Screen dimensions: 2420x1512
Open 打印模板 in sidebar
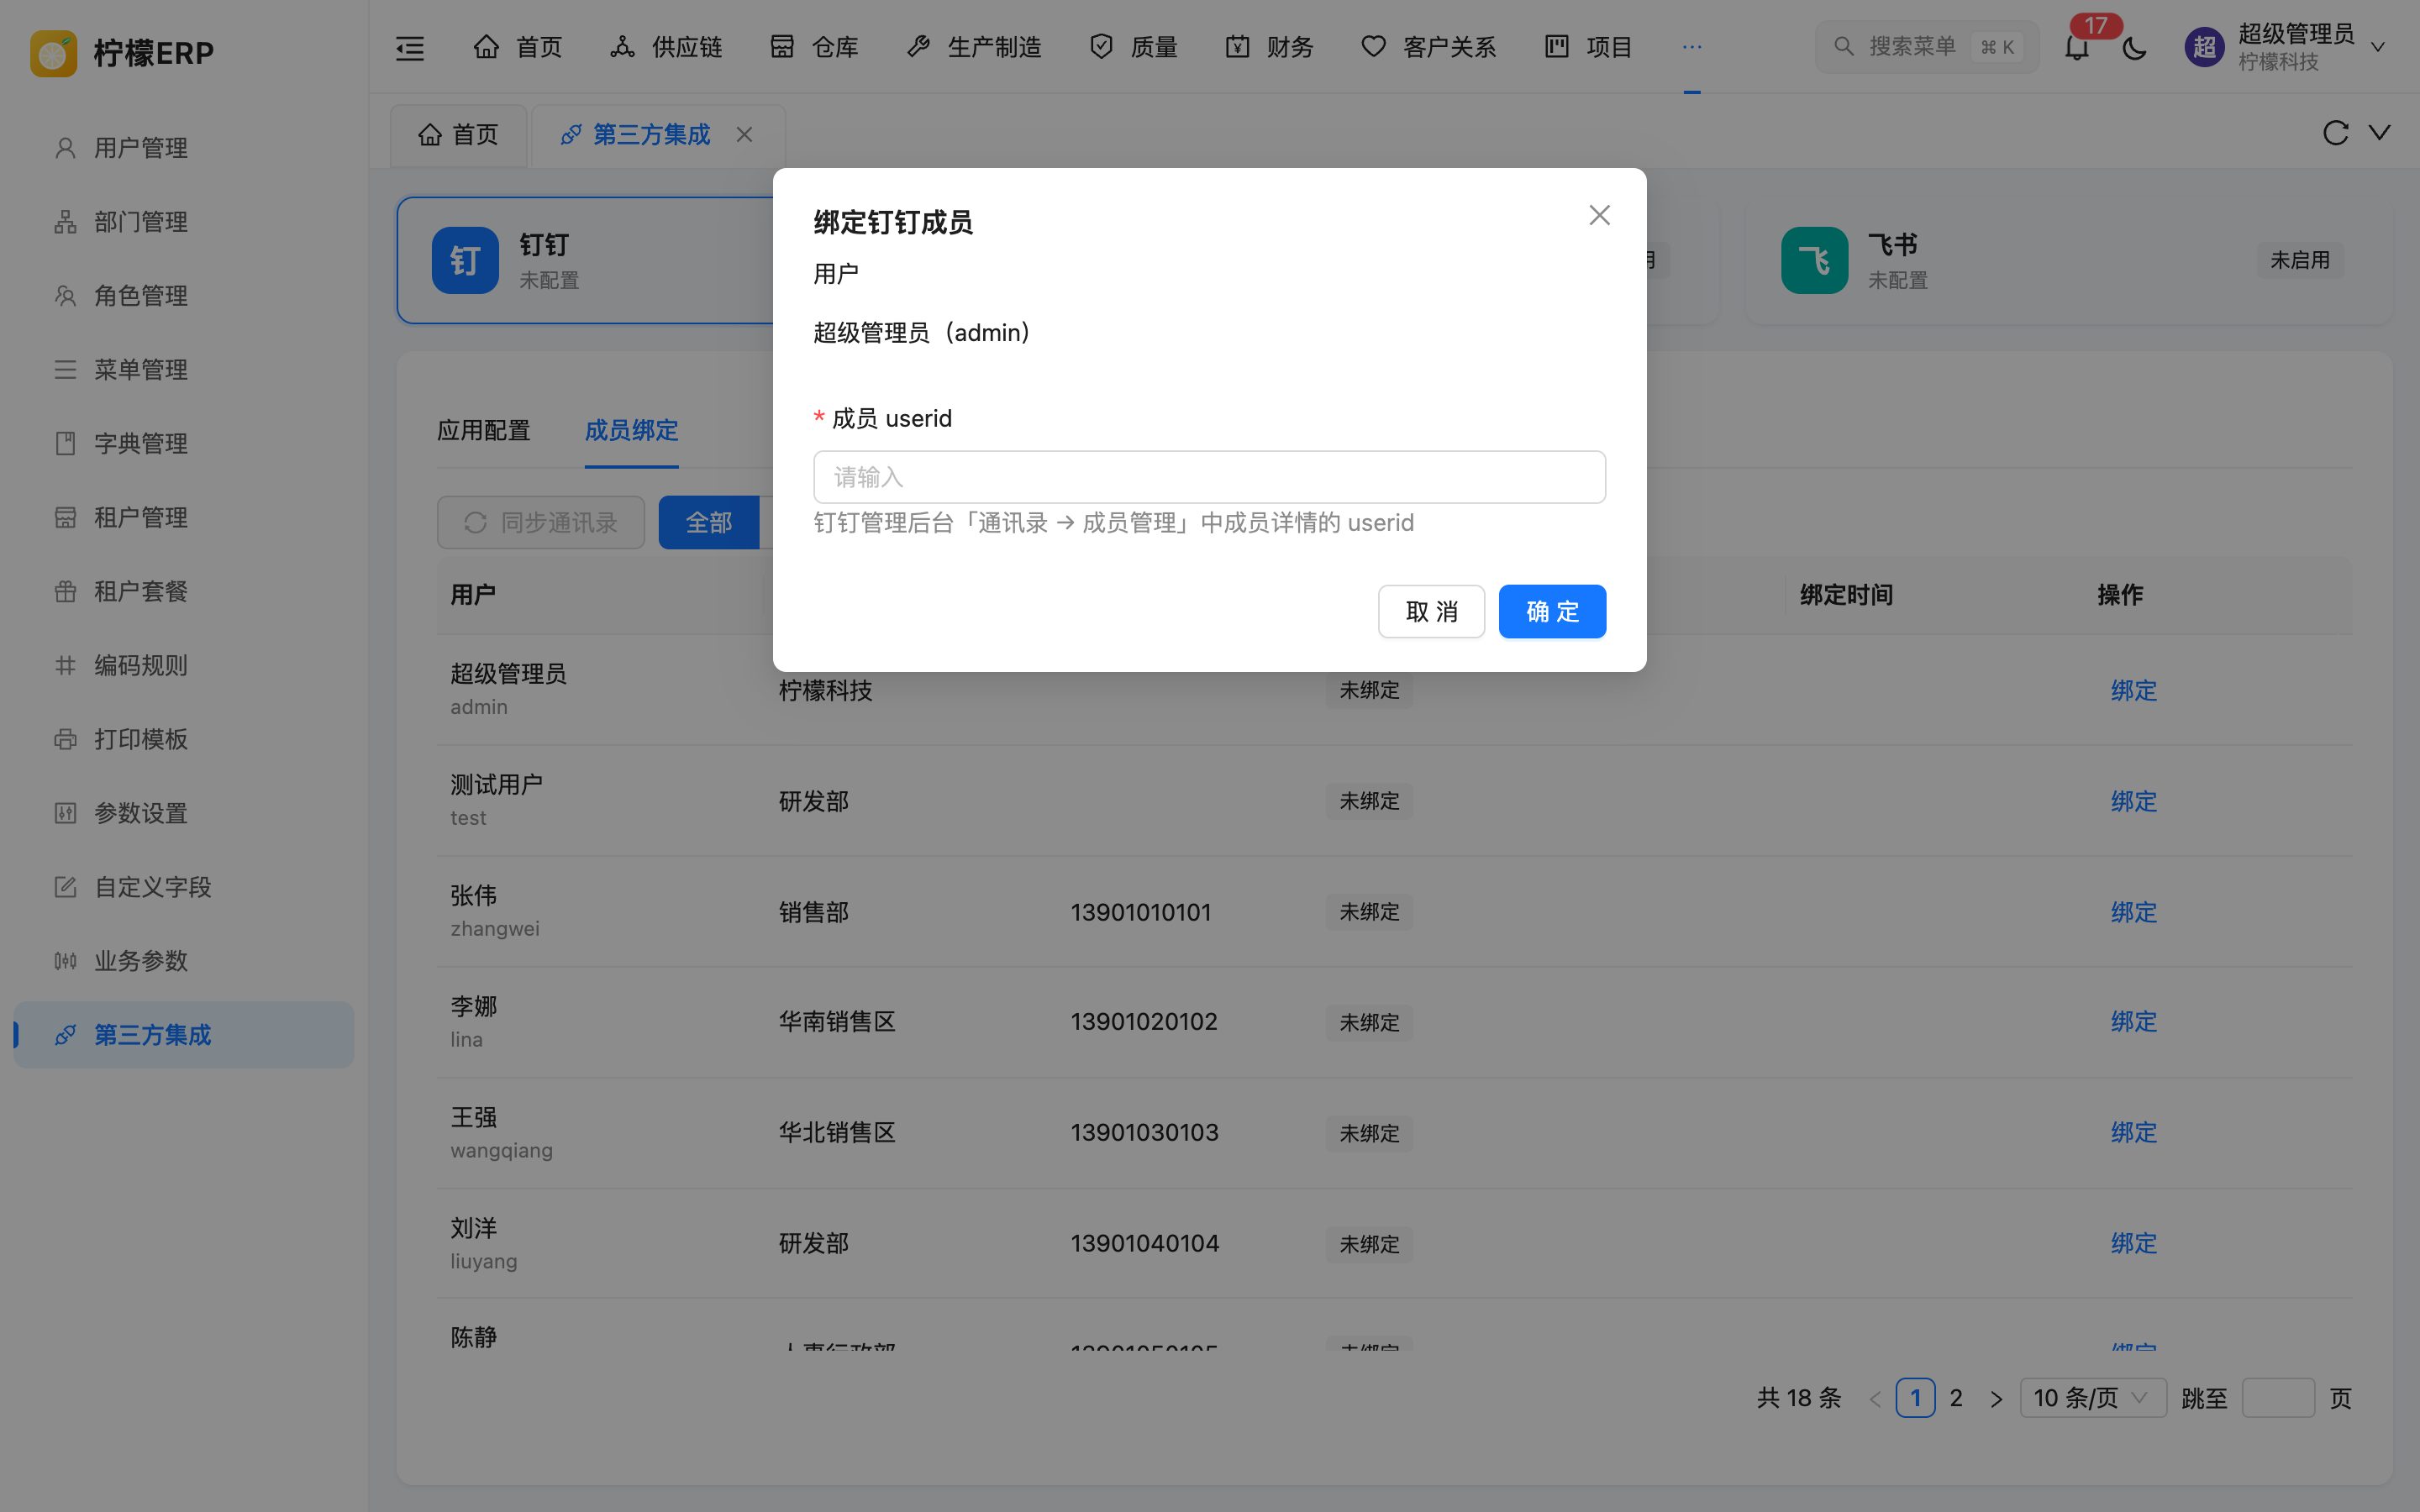pos(184,740)
